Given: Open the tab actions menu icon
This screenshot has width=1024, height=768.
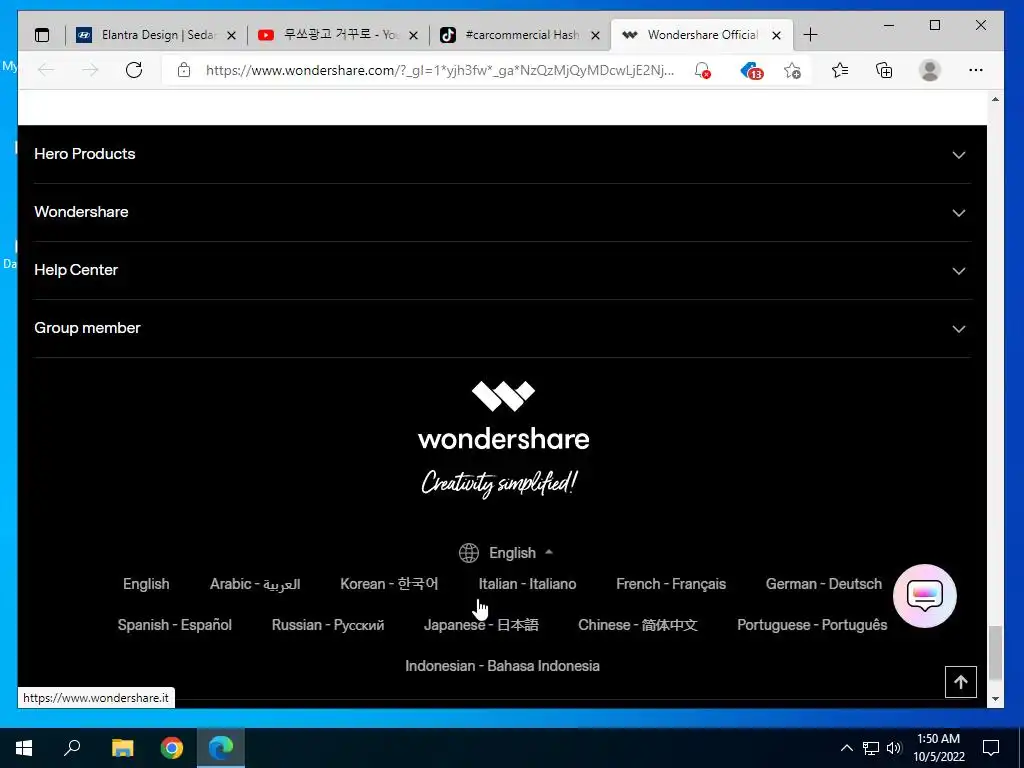Looking at the screenshot, I should pyautogui.click(x=42, y=35).
